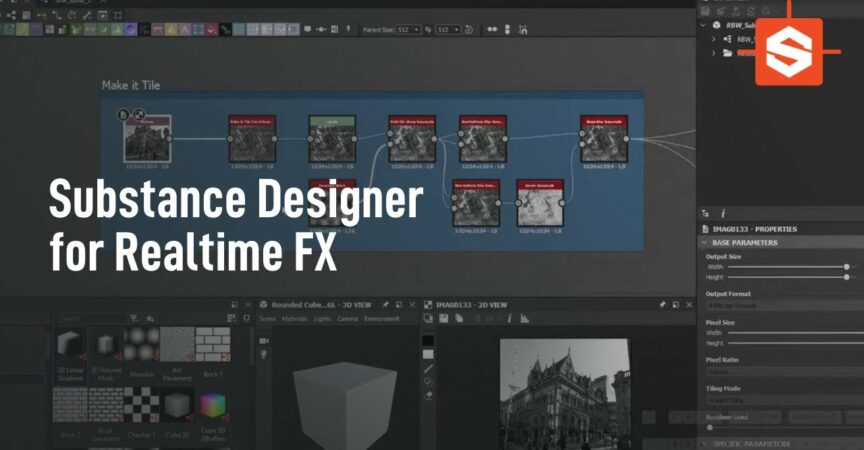Toggle the pin on the 2D view panel
This screenshot has width=864, height=450.
point(662,305)
